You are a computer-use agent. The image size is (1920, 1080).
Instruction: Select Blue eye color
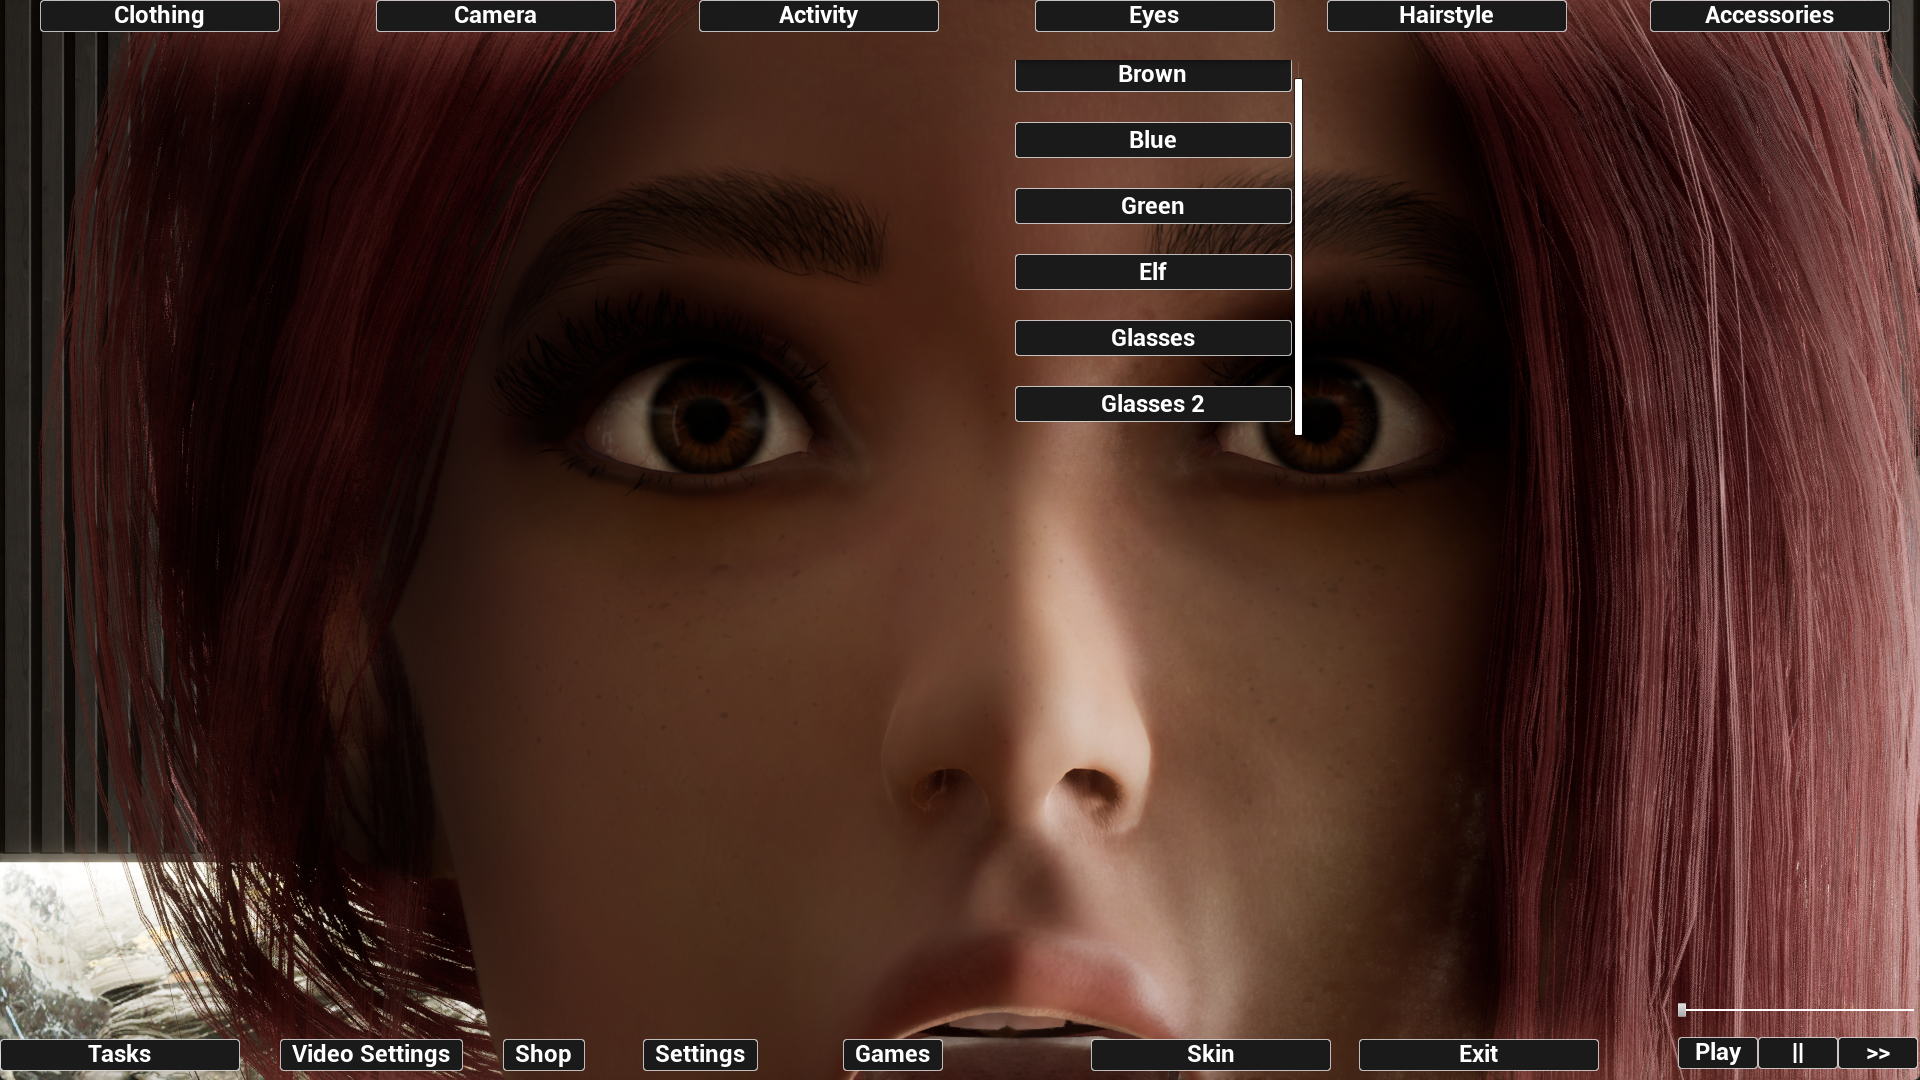[1152, 140]
